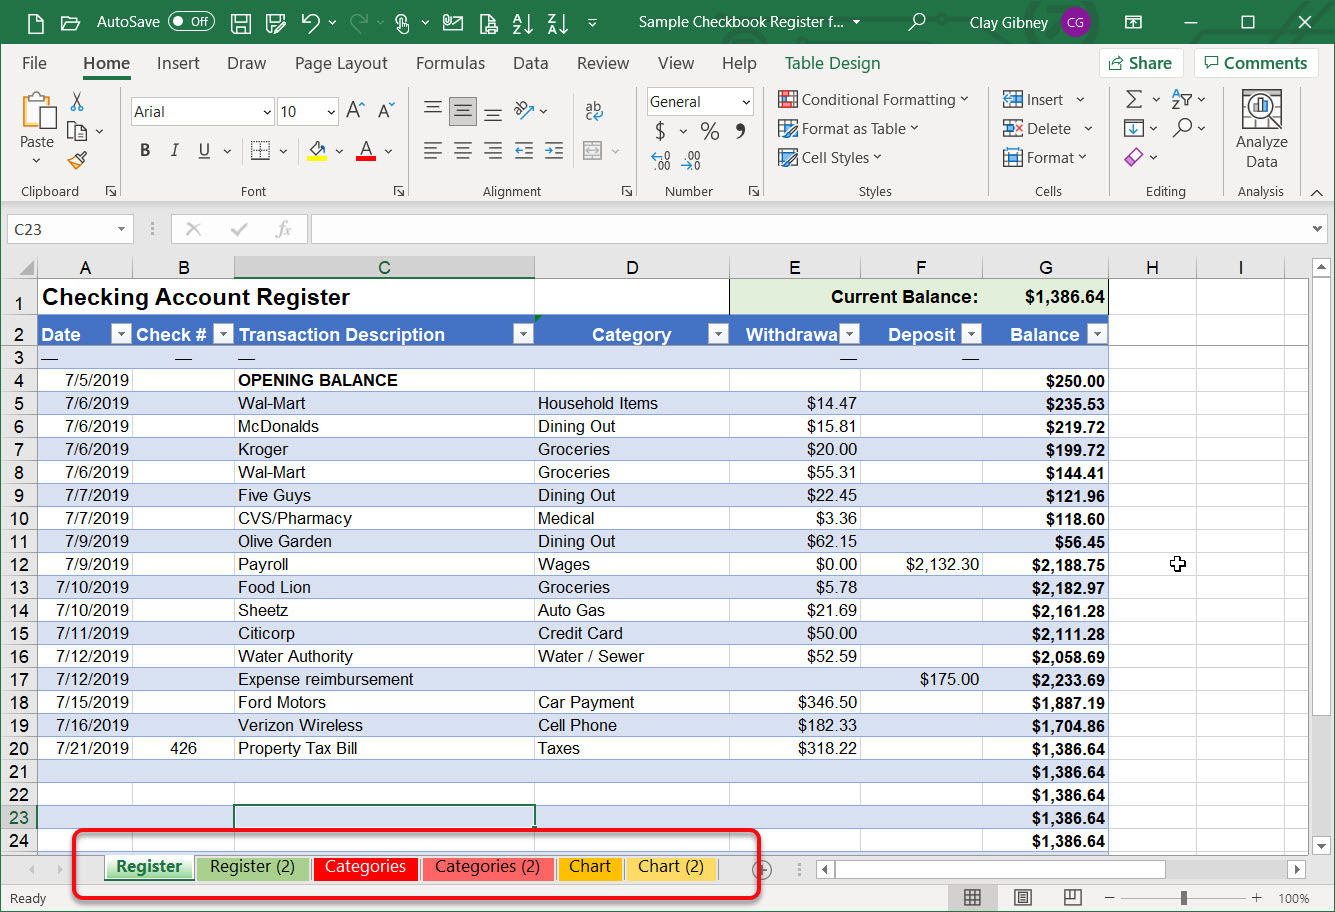Open the font name dropdown

pos(267,111)
